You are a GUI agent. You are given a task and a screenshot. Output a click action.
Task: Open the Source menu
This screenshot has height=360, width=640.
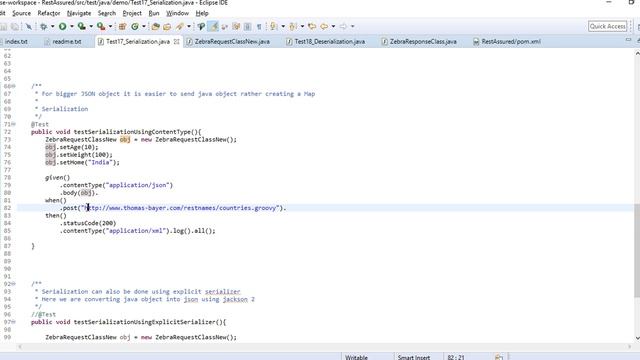(x=21, y=13)
